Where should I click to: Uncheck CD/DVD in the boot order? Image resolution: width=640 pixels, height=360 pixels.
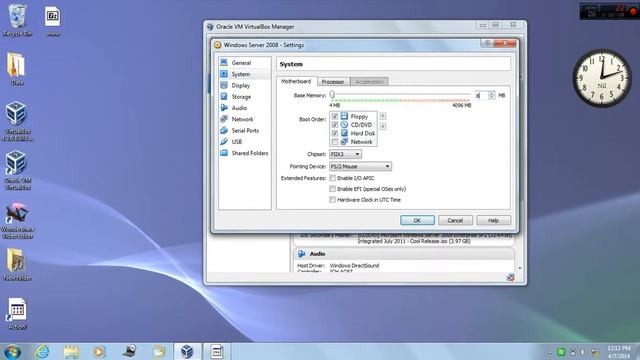335,125
